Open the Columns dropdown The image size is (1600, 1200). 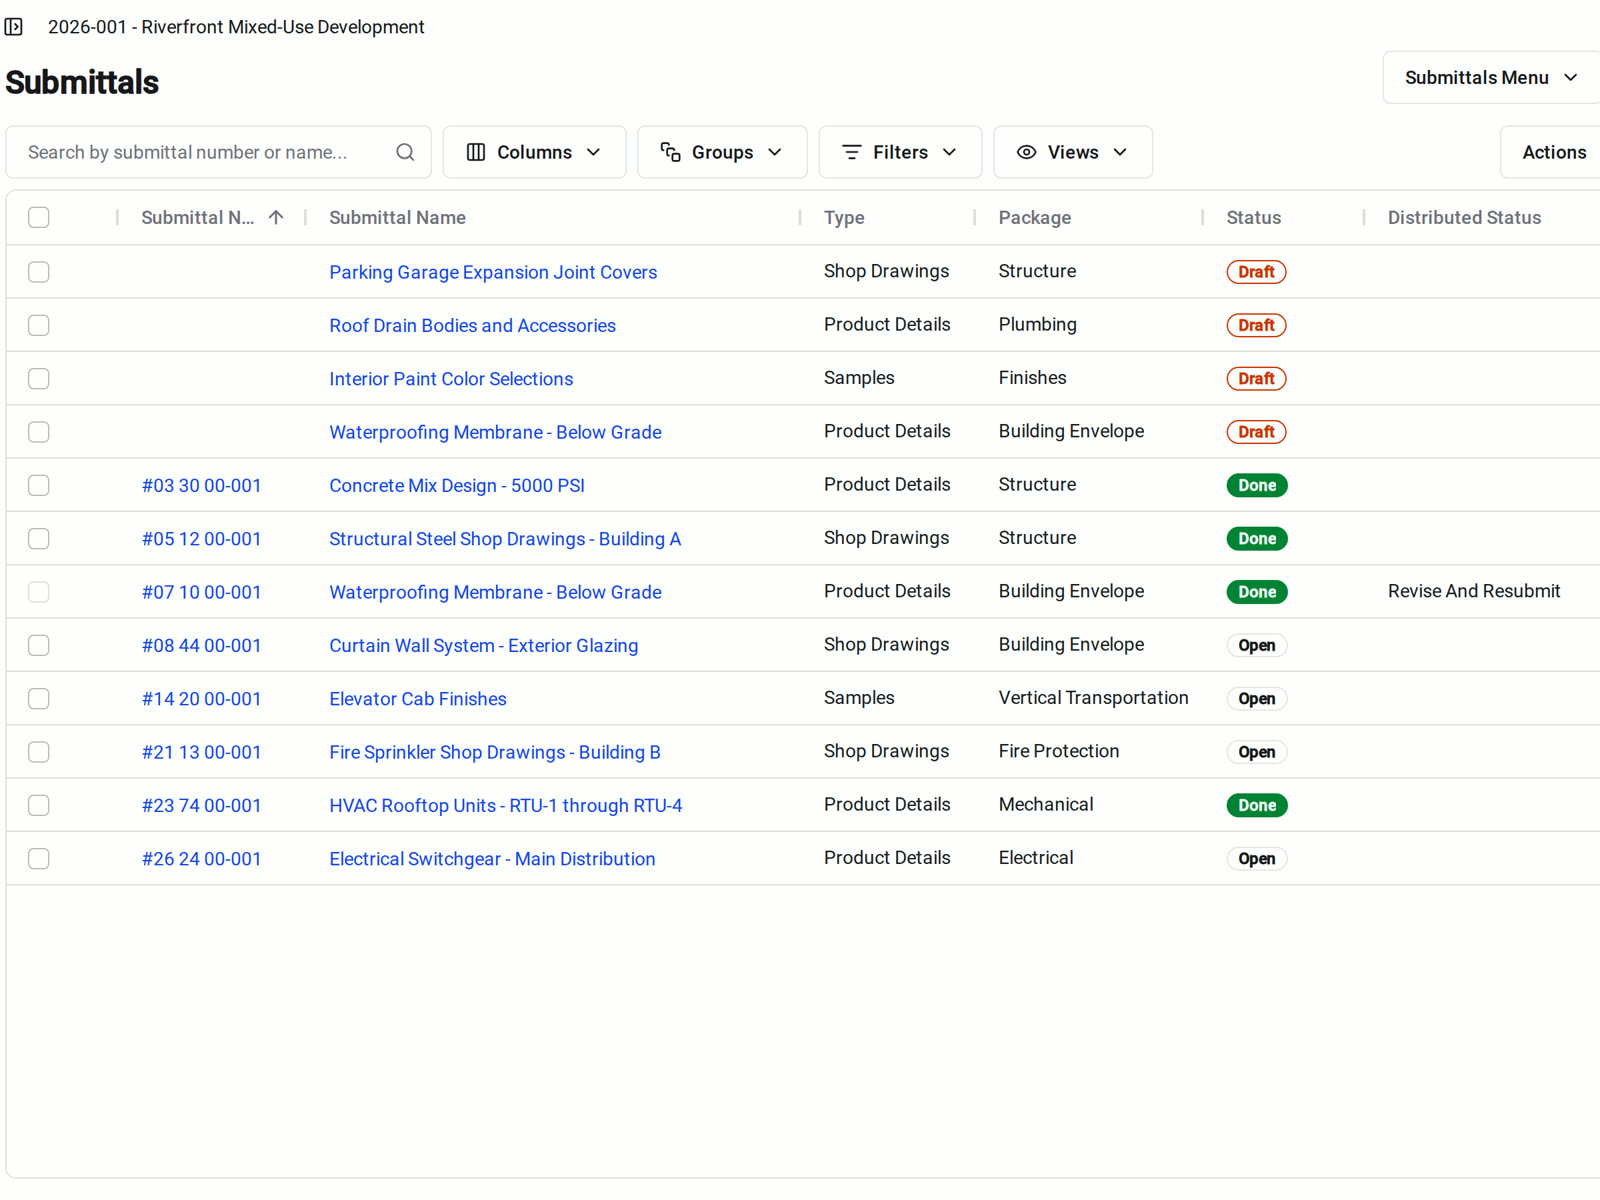pyautogui.click(x=534, y=152)
